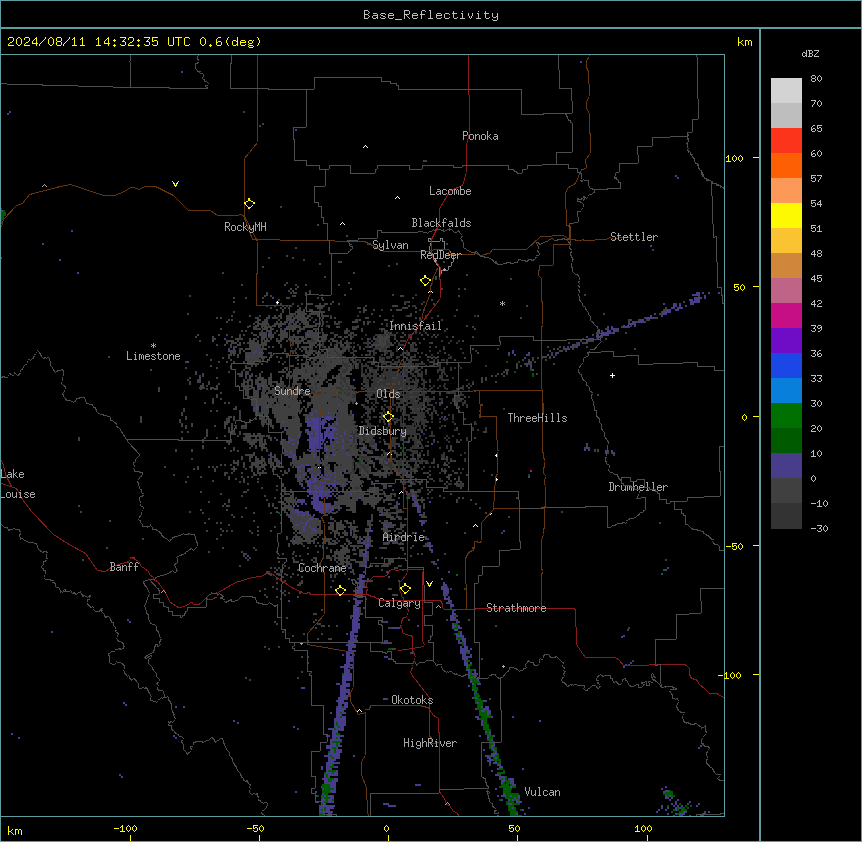Select the Drumheller label
This screenshot has width=862, height=842.
(x=638, y=487)
